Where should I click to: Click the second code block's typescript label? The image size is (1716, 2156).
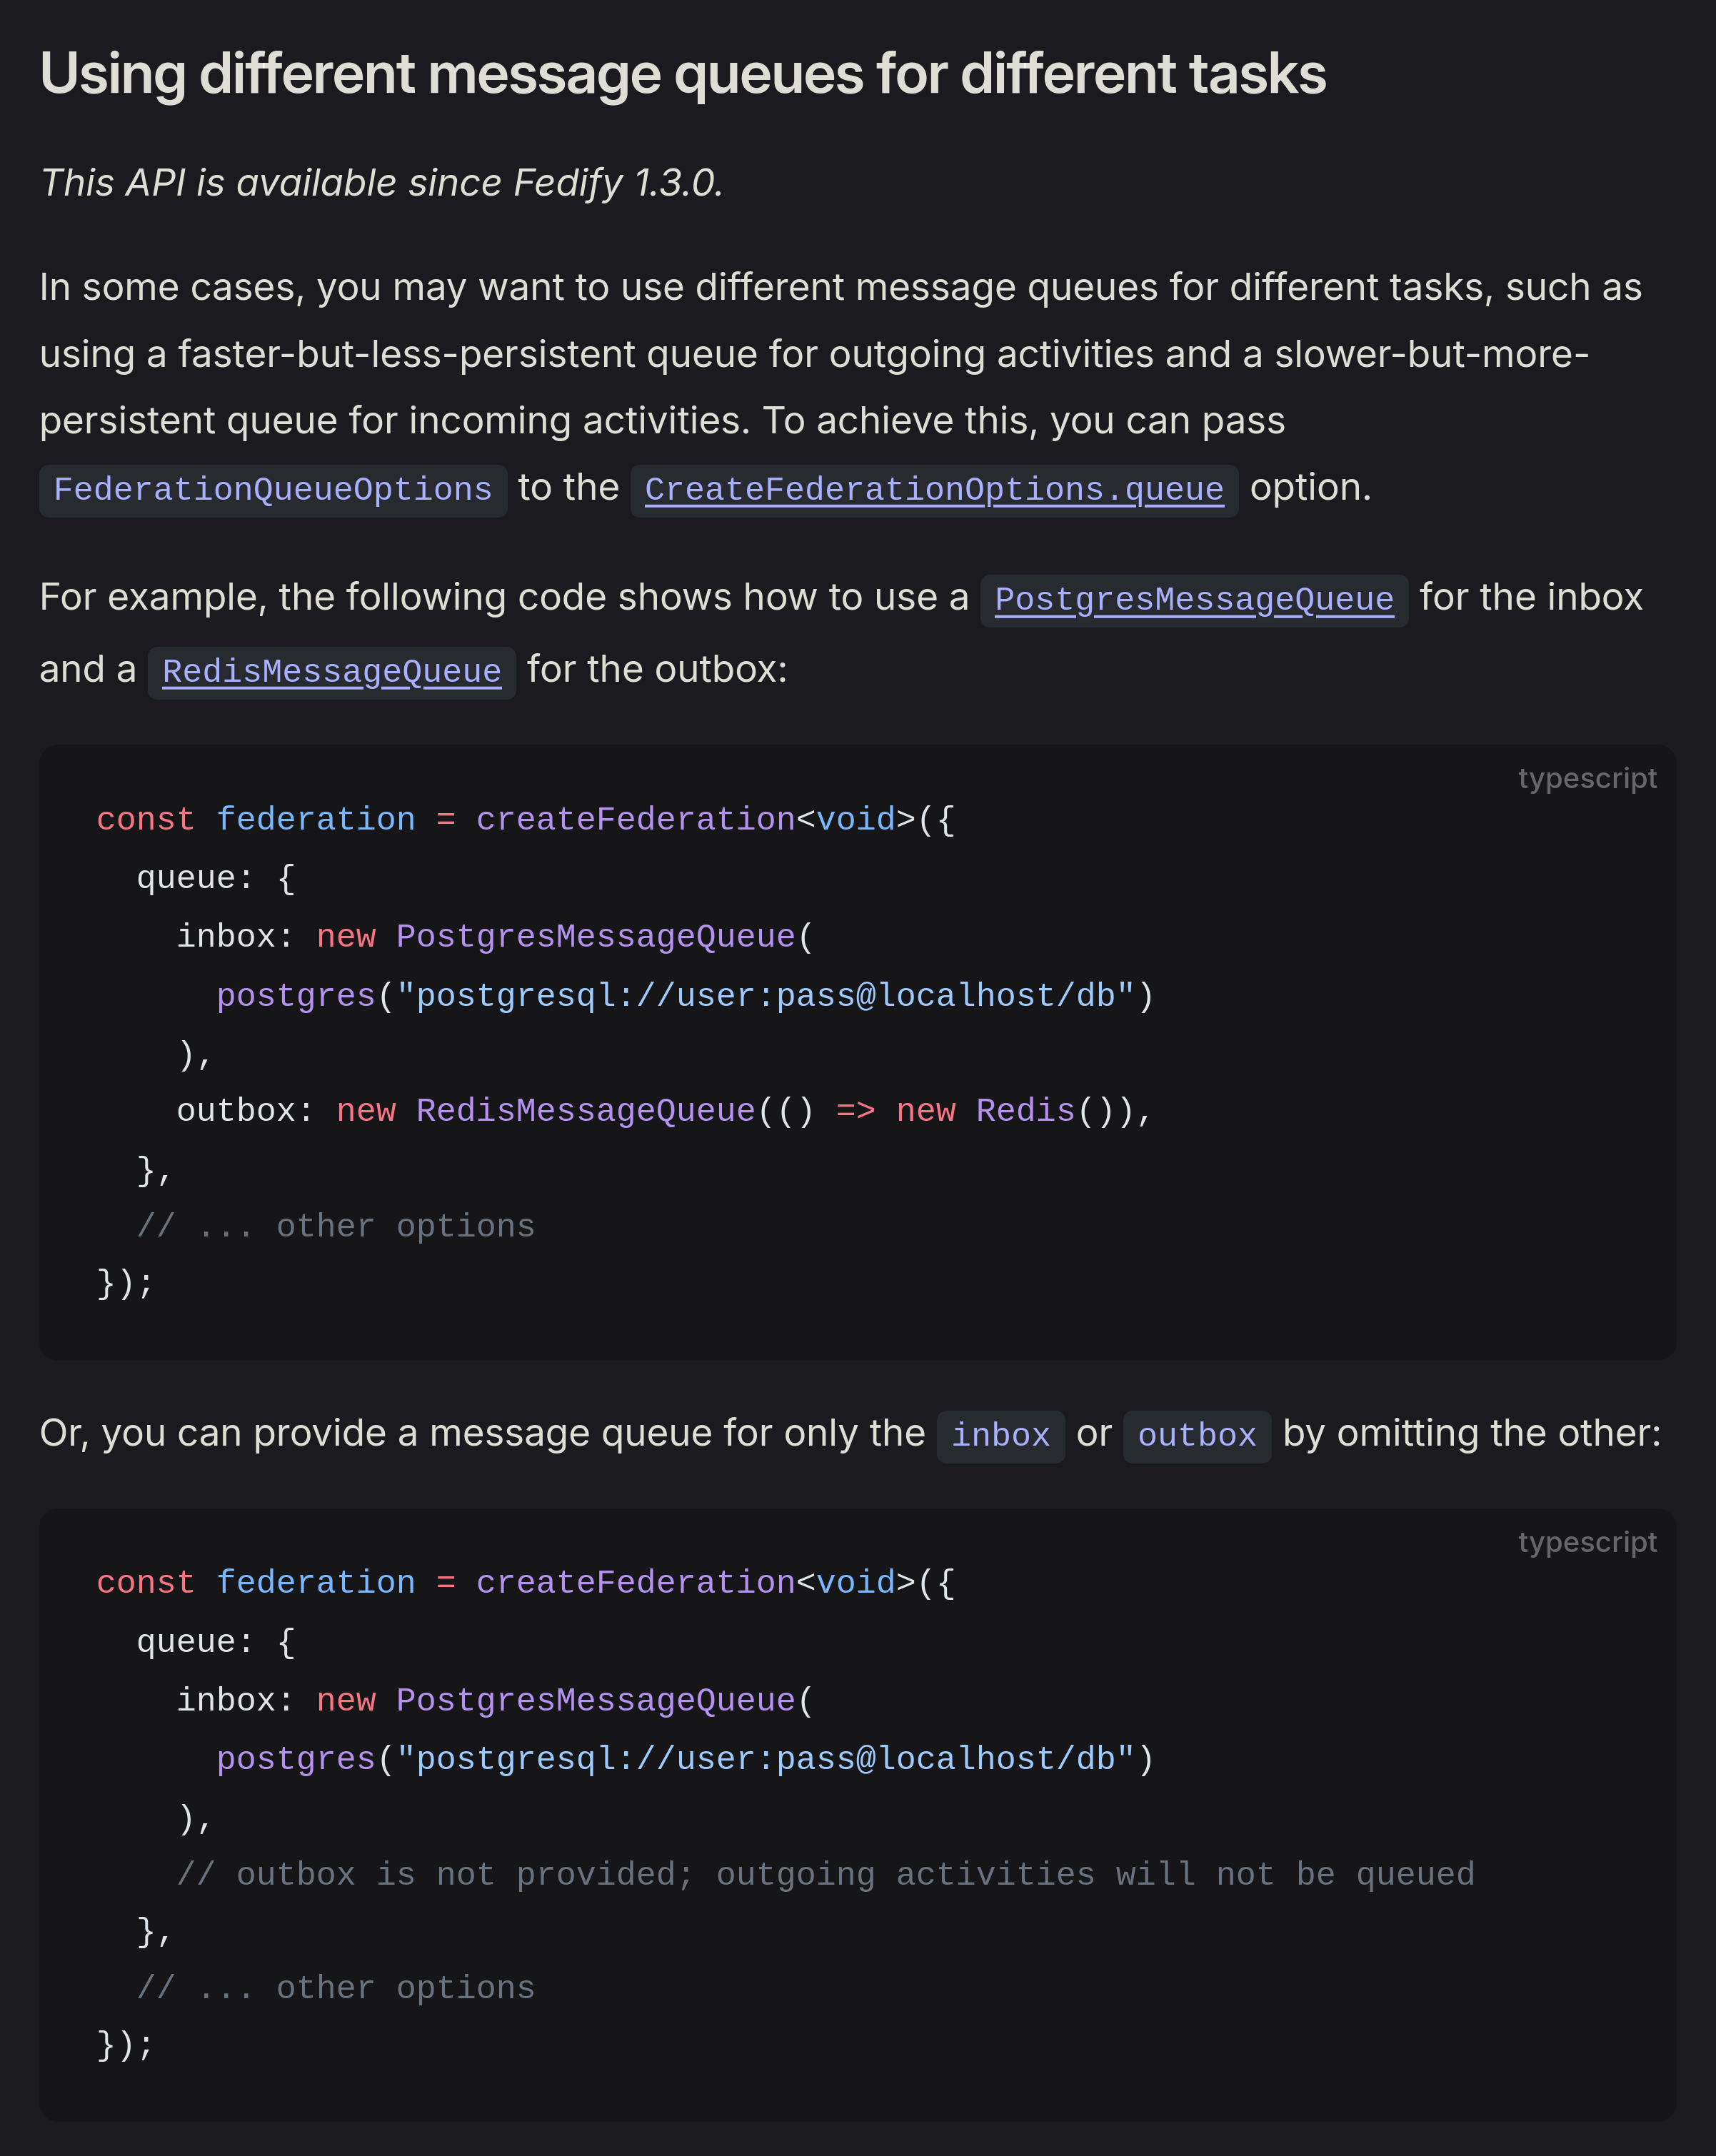[x=1586, y=1542]
